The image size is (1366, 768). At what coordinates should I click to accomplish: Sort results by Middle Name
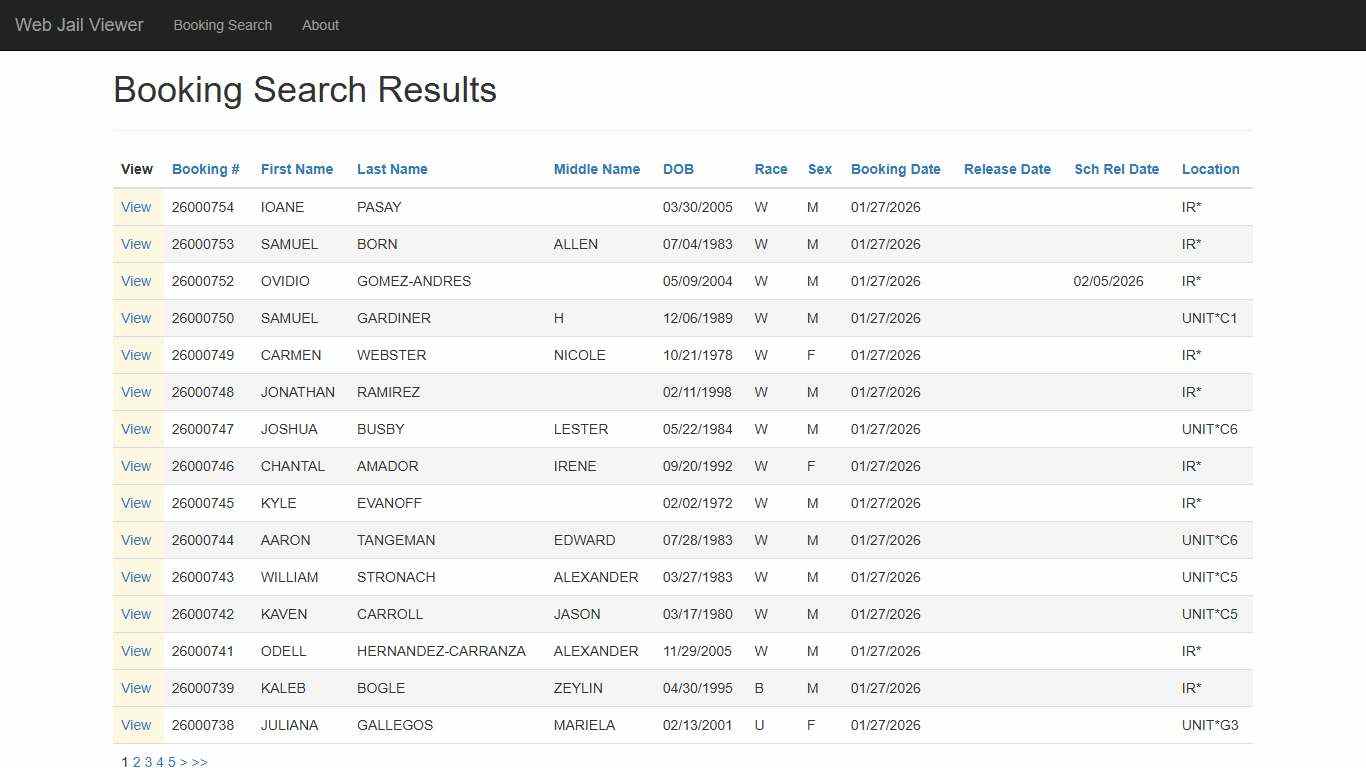[x=596, y=169]
